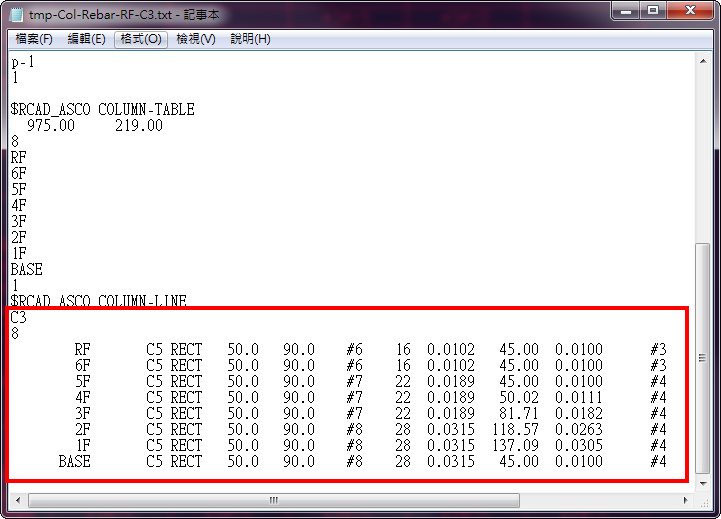The width and height of the screenshot is (721, 519).
Task: Click the value "0.0182" in the 3F row
Action: [578, 413]
